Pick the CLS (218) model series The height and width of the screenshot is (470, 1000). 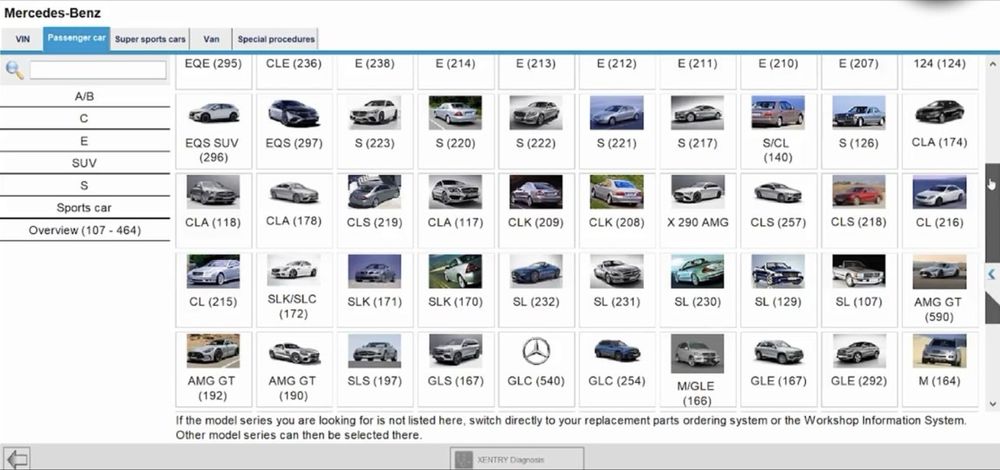pos(859,210)
